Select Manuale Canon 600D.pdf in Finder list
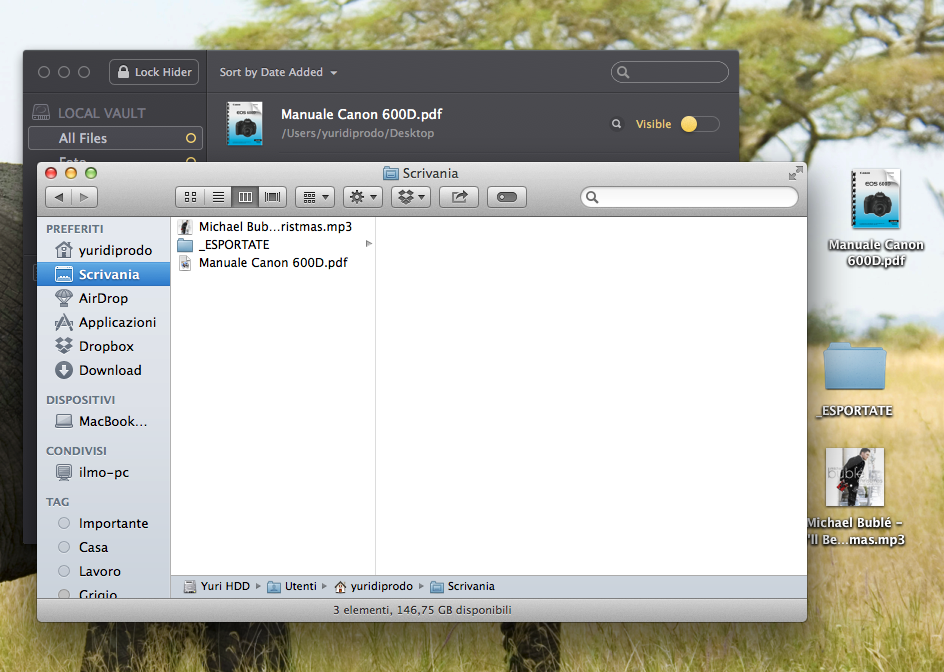Viewport: 944px width, 672px height. point(273,263)
